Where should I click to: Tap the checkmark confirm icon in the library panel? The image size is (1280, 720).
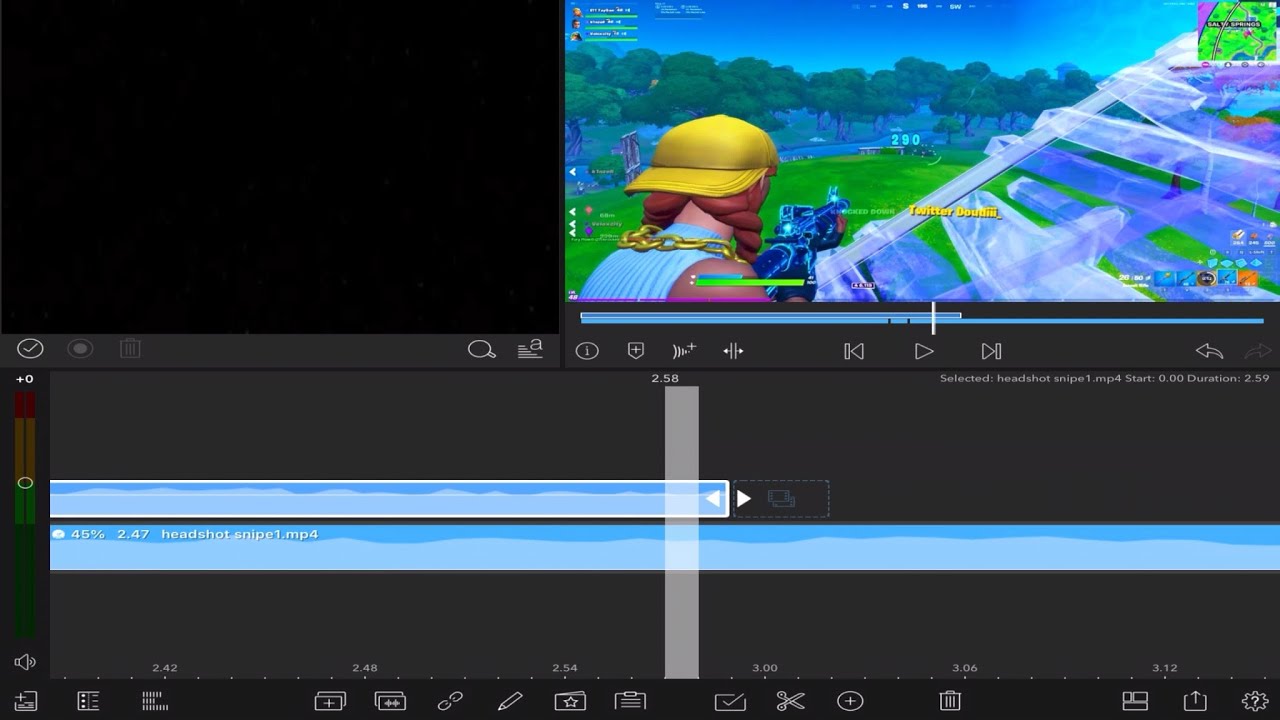pyautogui.click(x=30, y=348)
